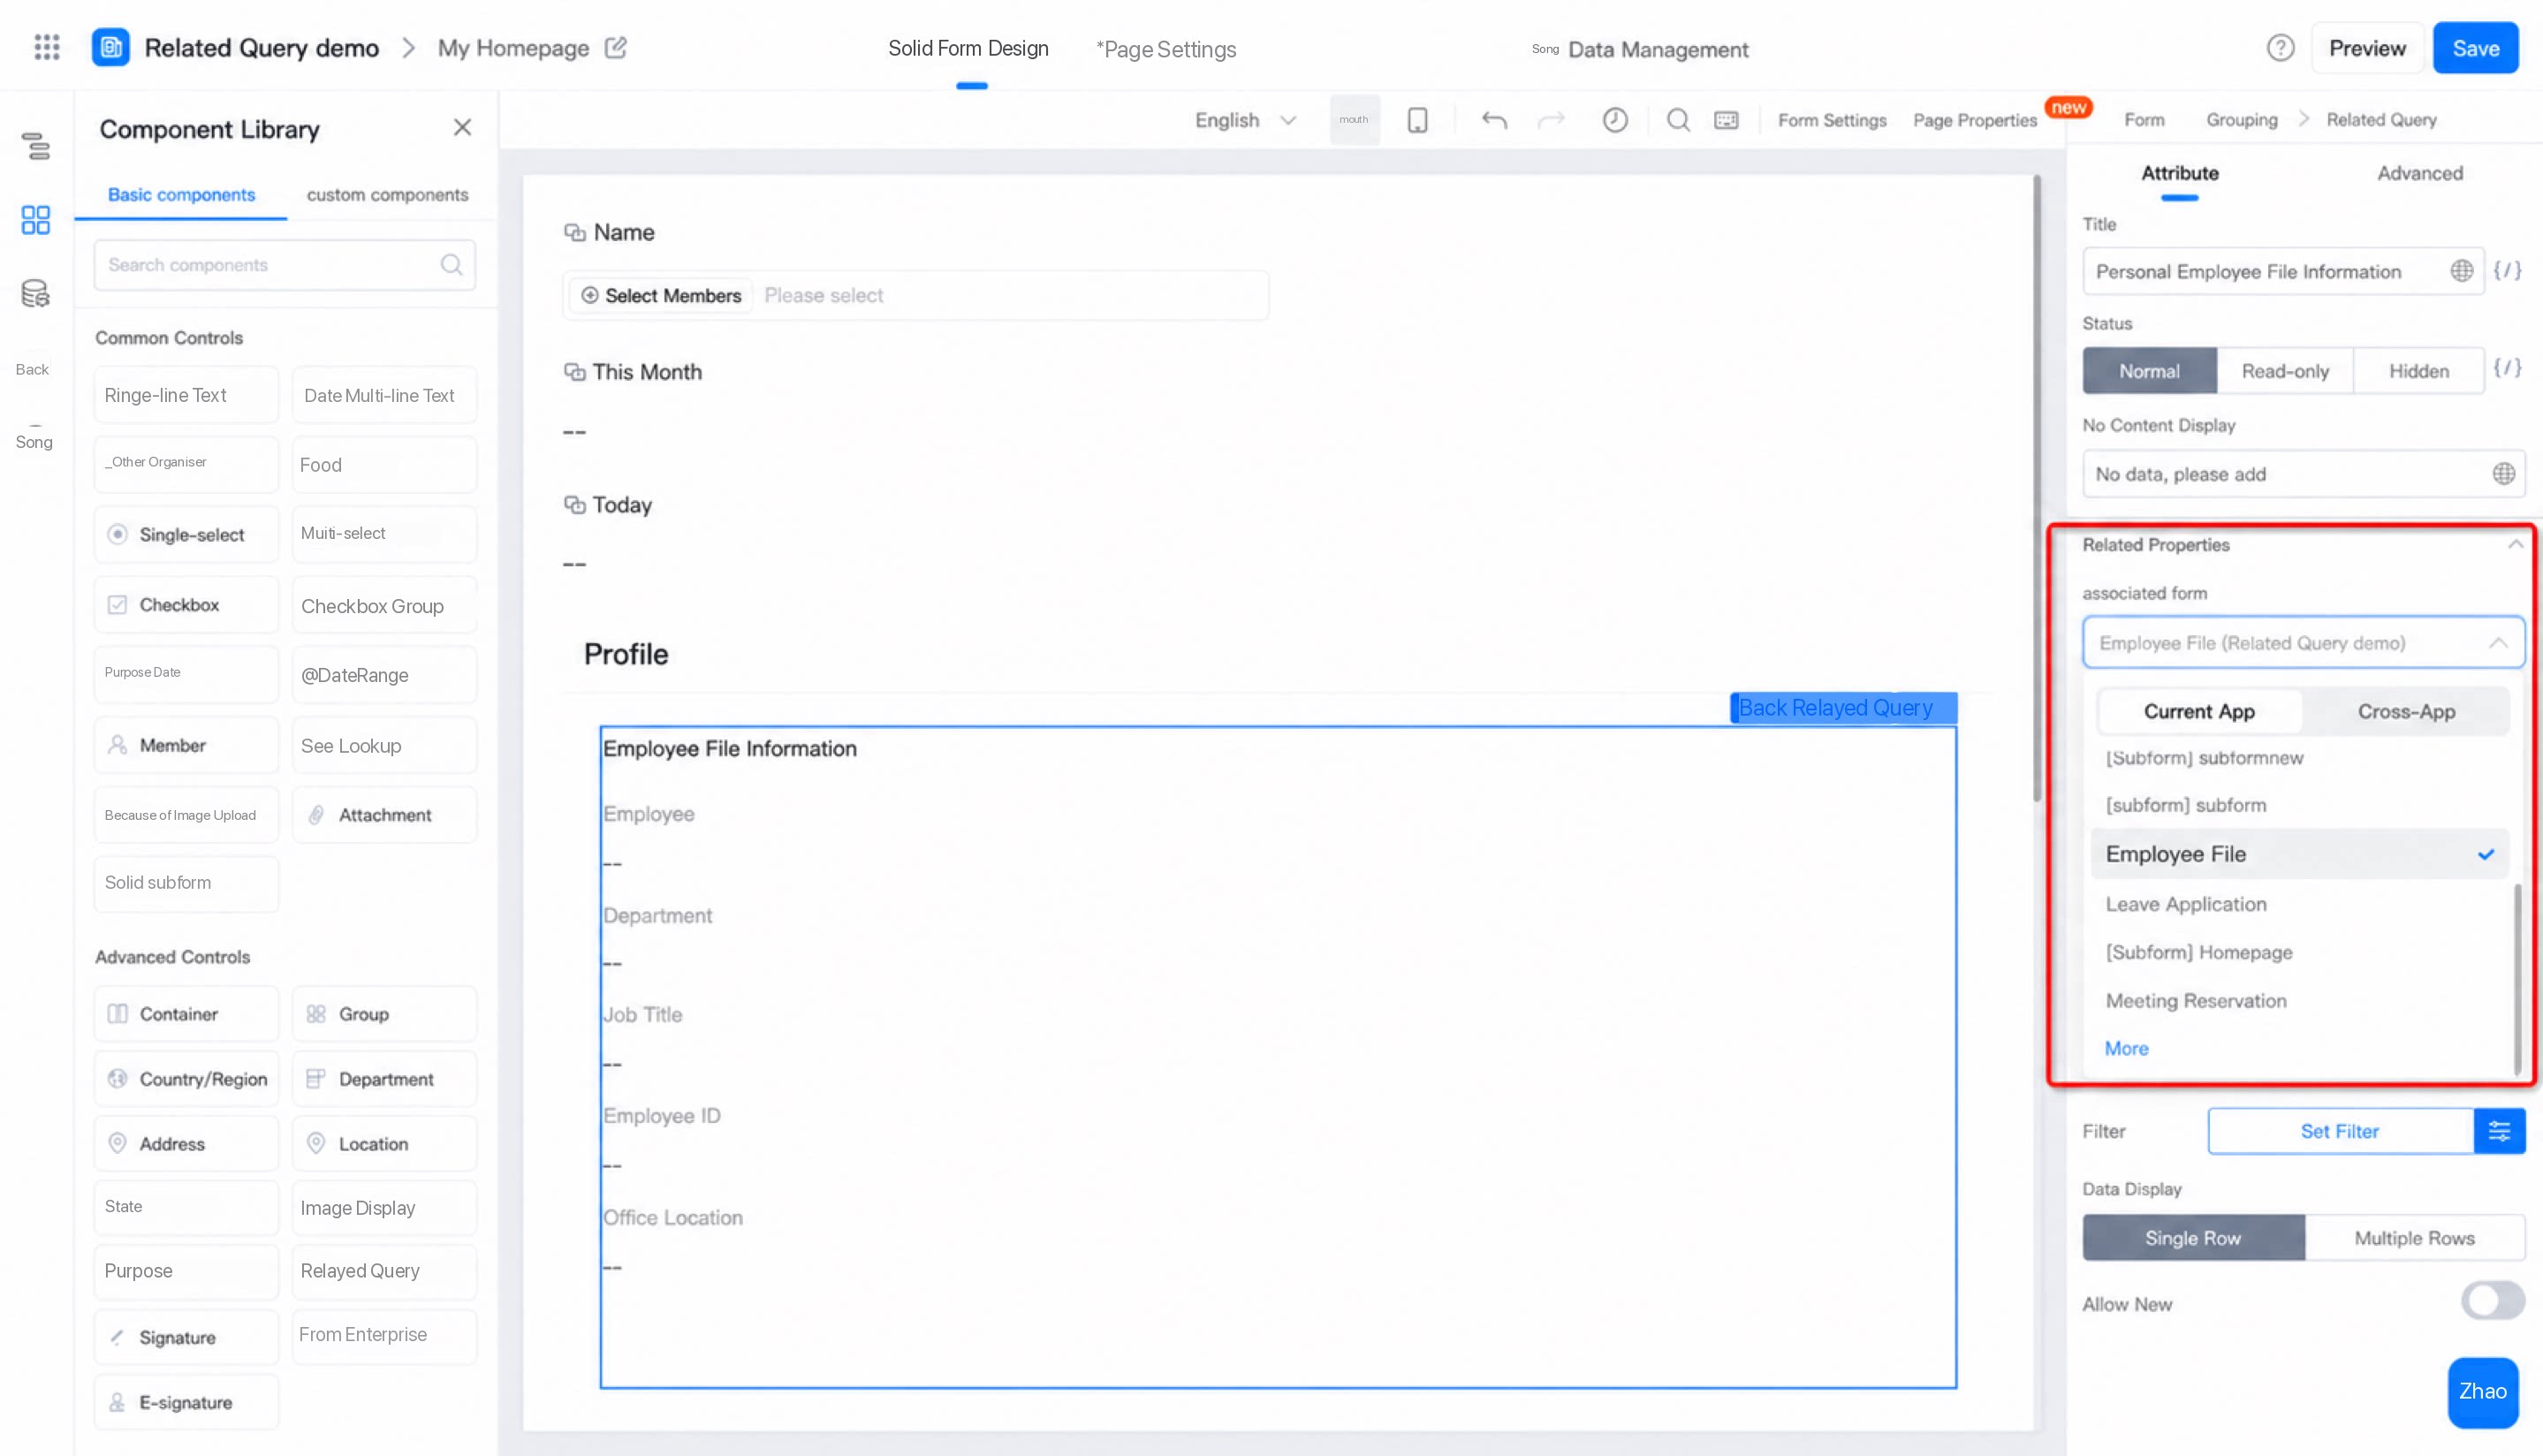Switch to the Advanced tab
The width and height of the screenshot is (2543, 1456).
click(x=2419, y=173)
